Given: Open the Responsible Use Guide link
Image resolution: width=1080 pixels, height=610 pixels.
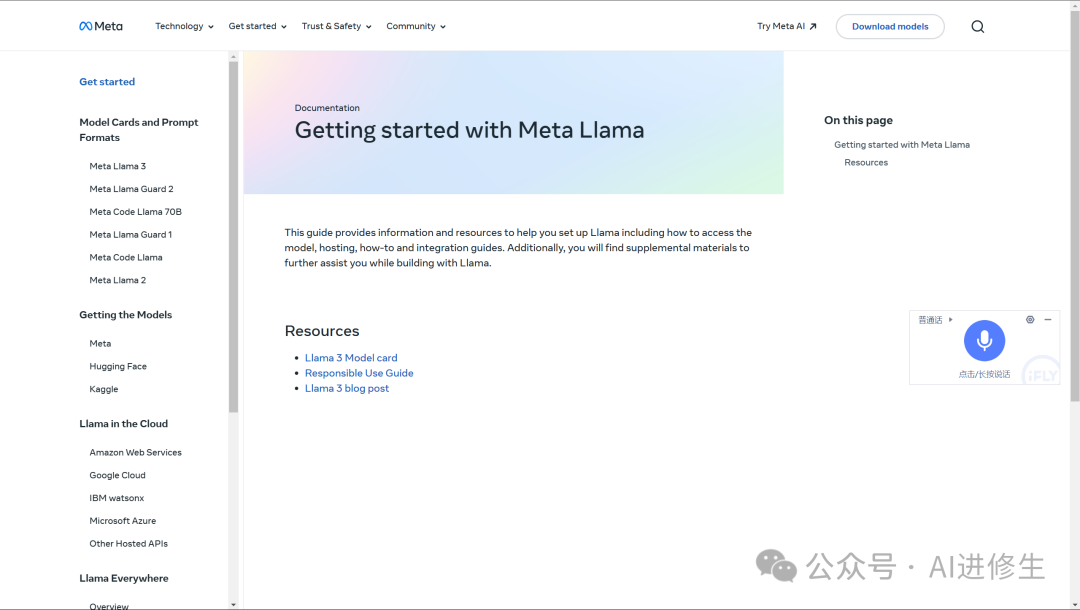Looking at the screenshot, I should point(359,373).
